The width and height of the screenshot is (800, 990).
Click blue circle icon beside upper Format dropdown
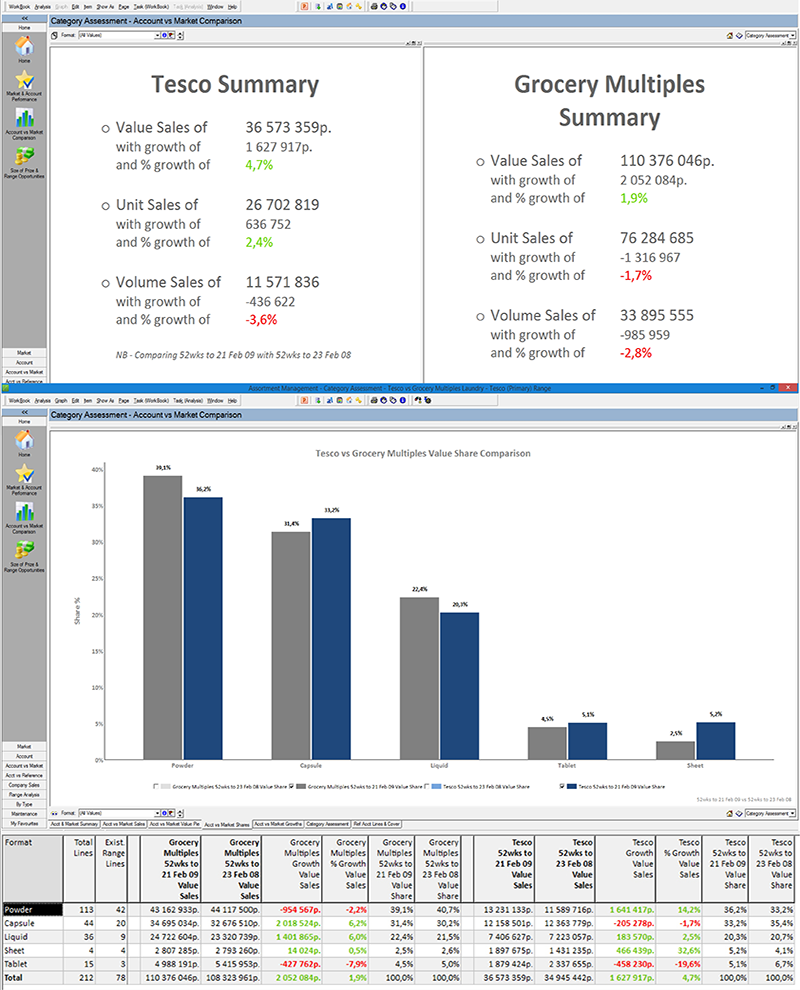(164, 35)
